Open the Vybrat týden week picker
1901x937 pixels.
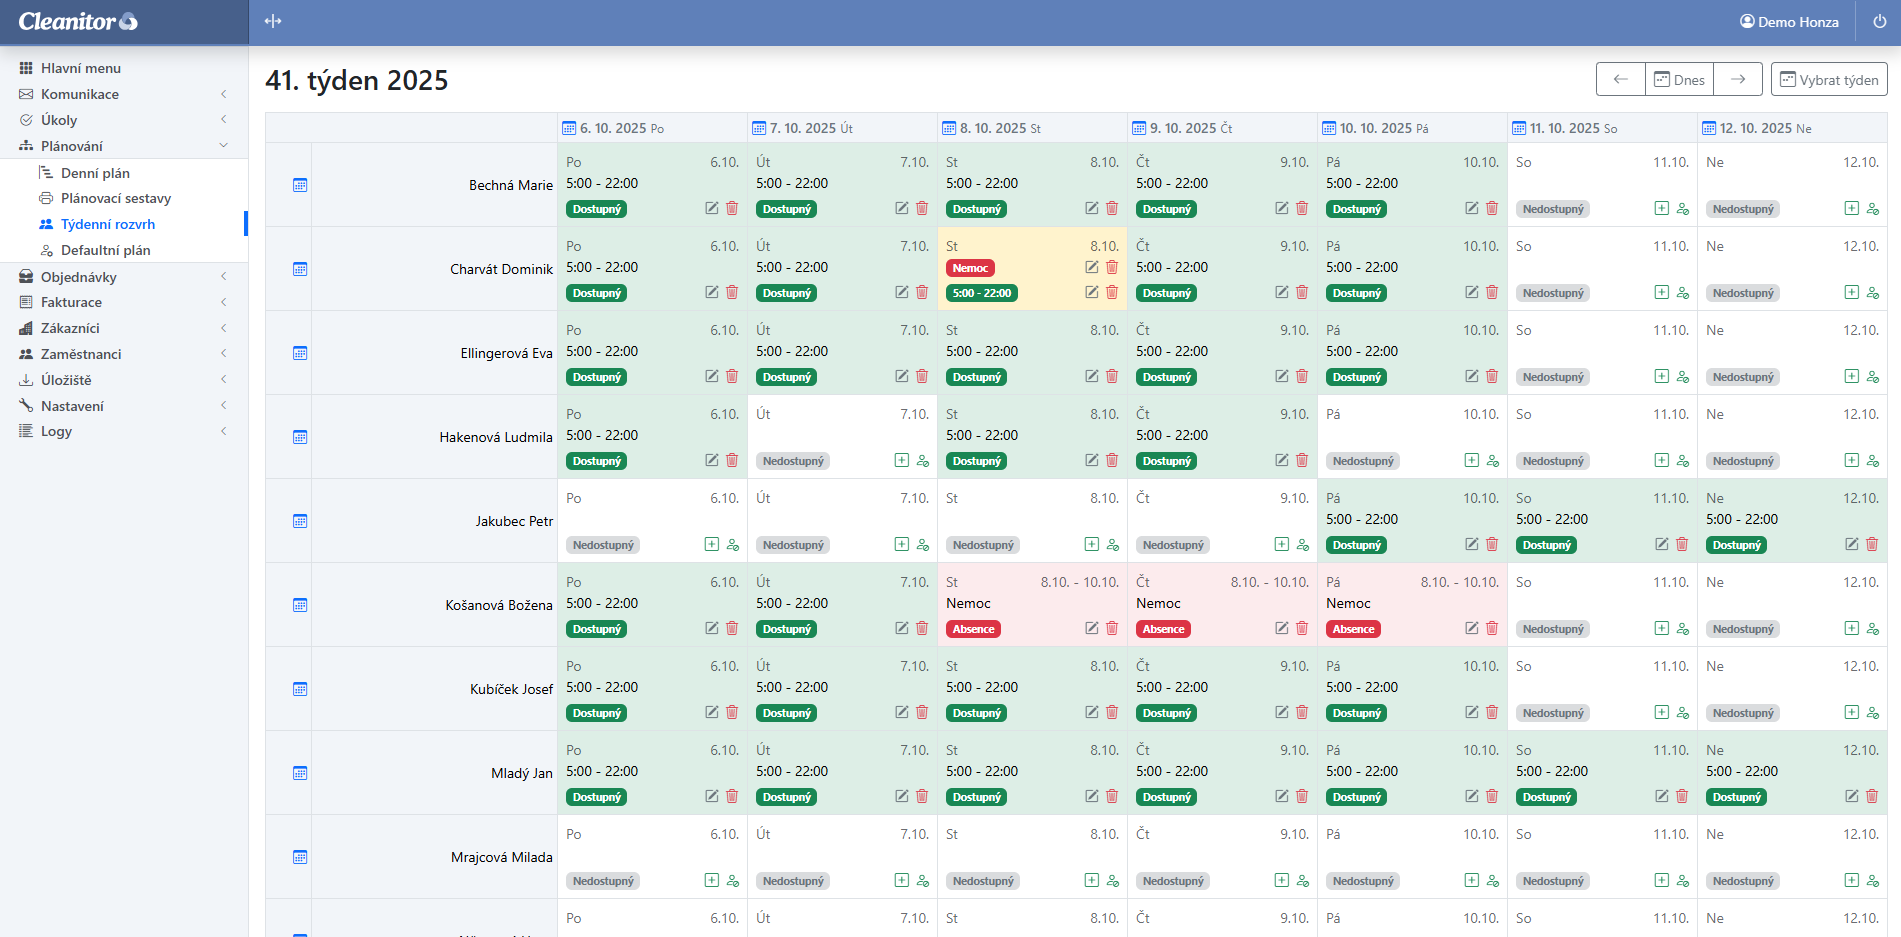tap(1829, 79)
